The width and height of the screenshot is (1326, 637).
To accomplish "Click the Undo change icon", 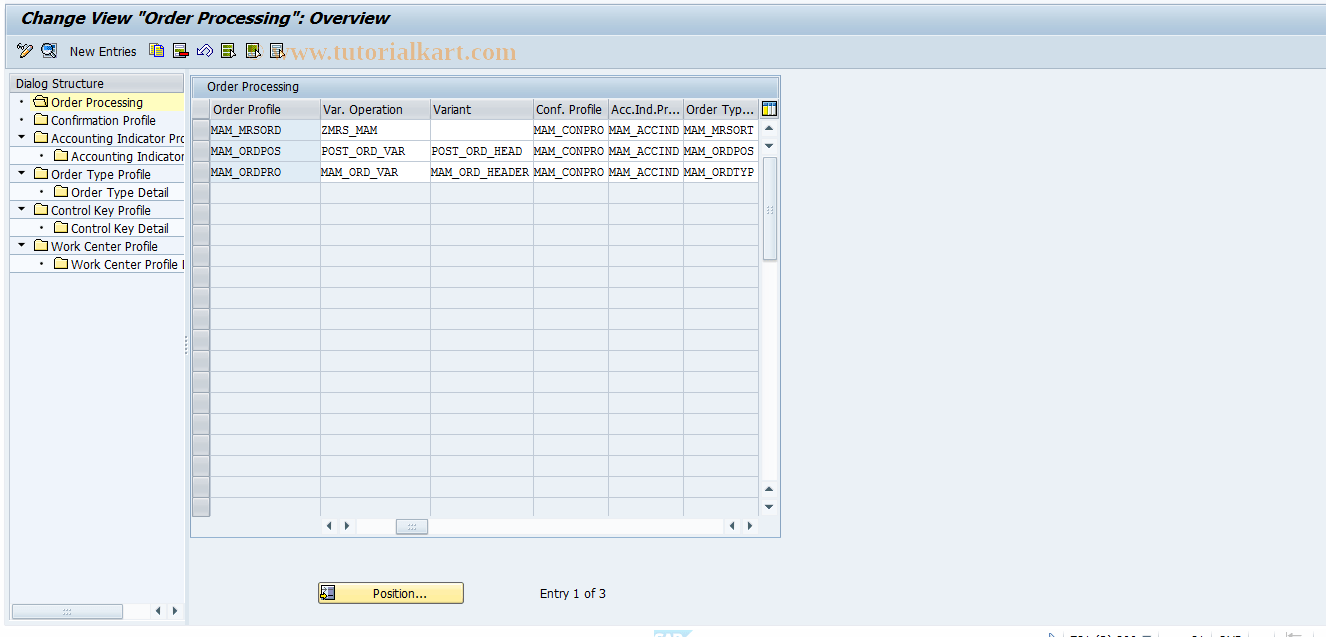I will coord(204,50).
